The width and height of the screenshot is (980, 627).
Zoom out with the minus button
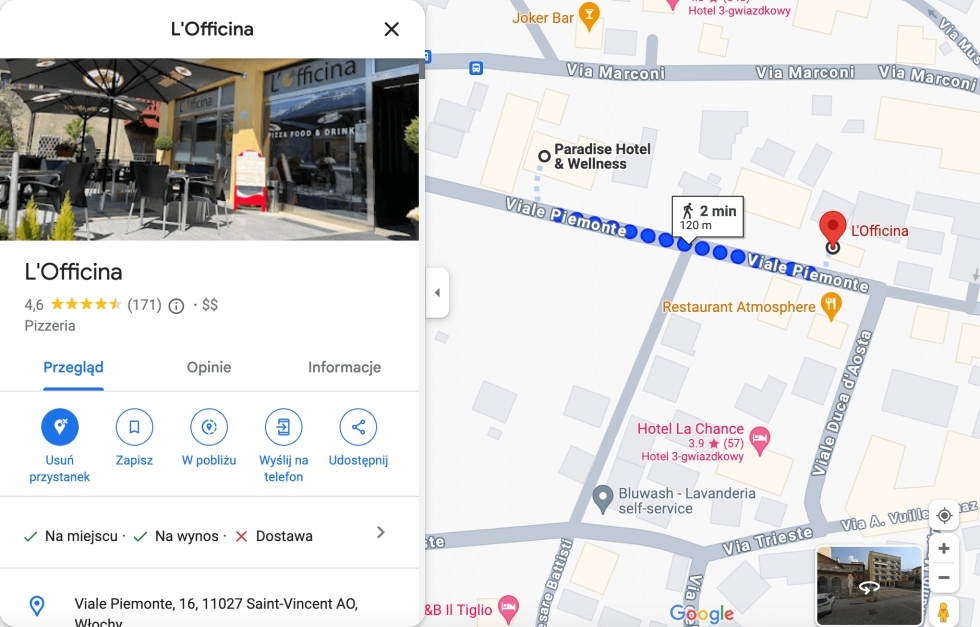[x=944, y=578]
